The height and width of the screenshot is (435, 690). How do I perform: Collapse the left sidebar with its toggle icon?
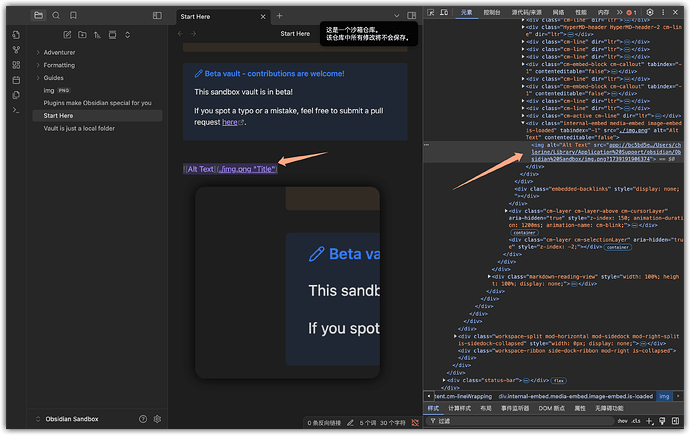coord(157,15)
